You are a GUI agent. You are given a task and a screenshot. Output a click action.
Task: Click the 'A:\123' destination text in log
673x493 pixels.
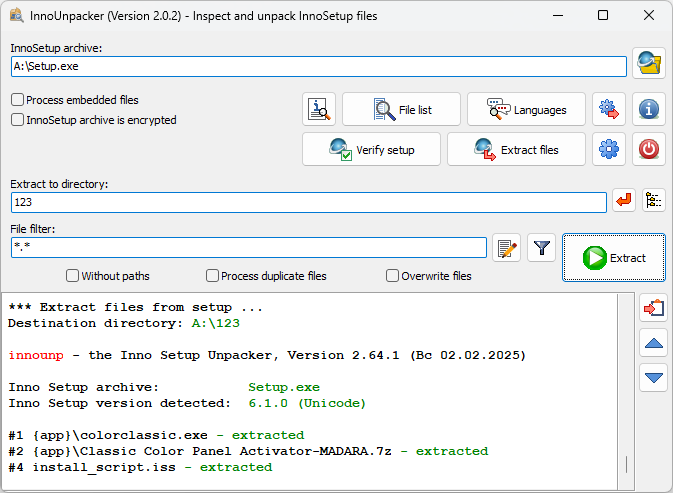215,323
